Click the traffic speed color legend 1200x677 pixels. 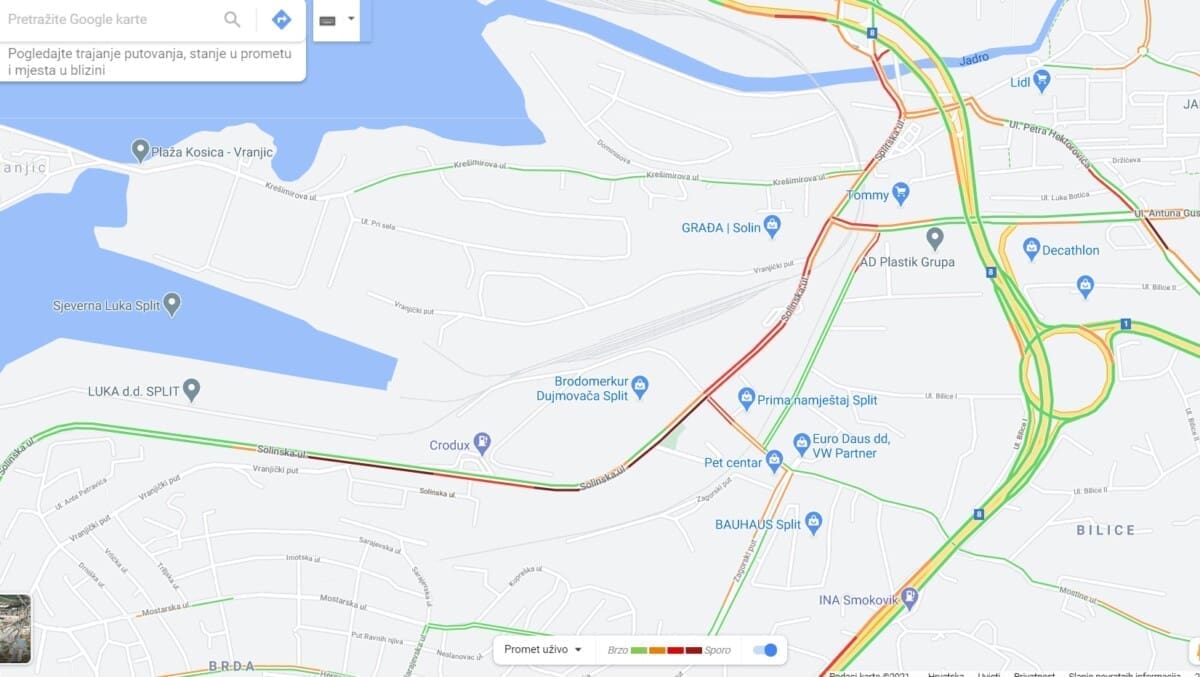(669, 650)
